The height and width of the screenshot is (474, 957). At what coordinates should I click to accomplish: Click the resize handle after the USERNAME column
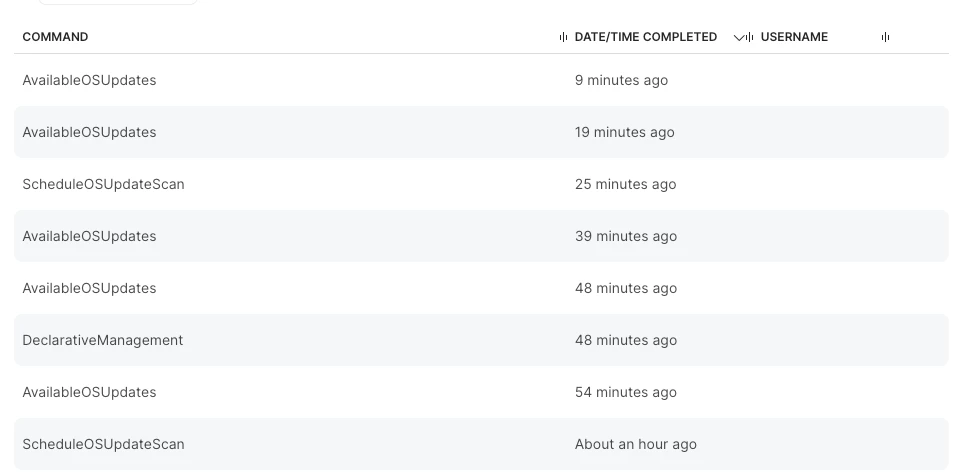point(885,37)
